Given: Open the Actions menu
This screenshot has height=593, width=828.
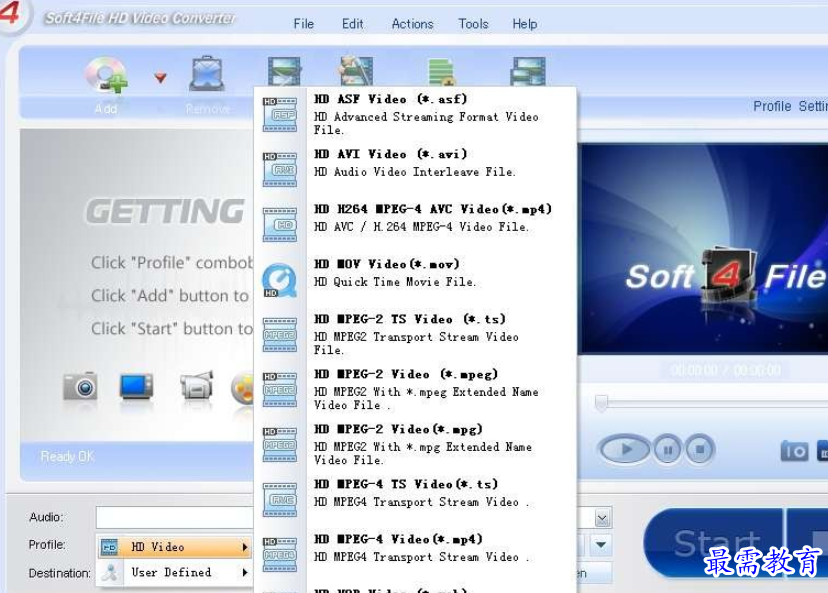Looking at the screenshot, I should pos(412,24).
